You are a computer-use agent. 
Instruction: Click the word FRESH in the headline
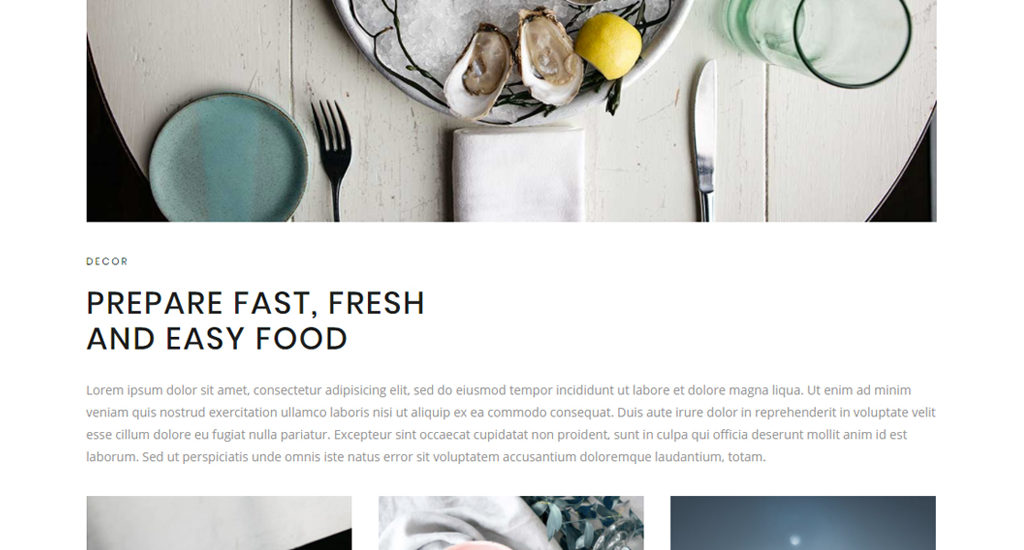(376, 304)
